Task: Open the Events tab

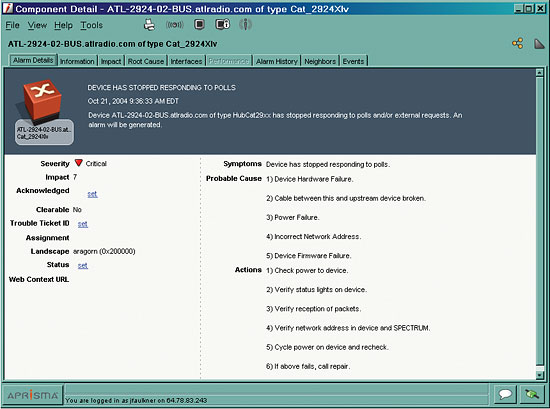Action: click(x=353, y=61)
